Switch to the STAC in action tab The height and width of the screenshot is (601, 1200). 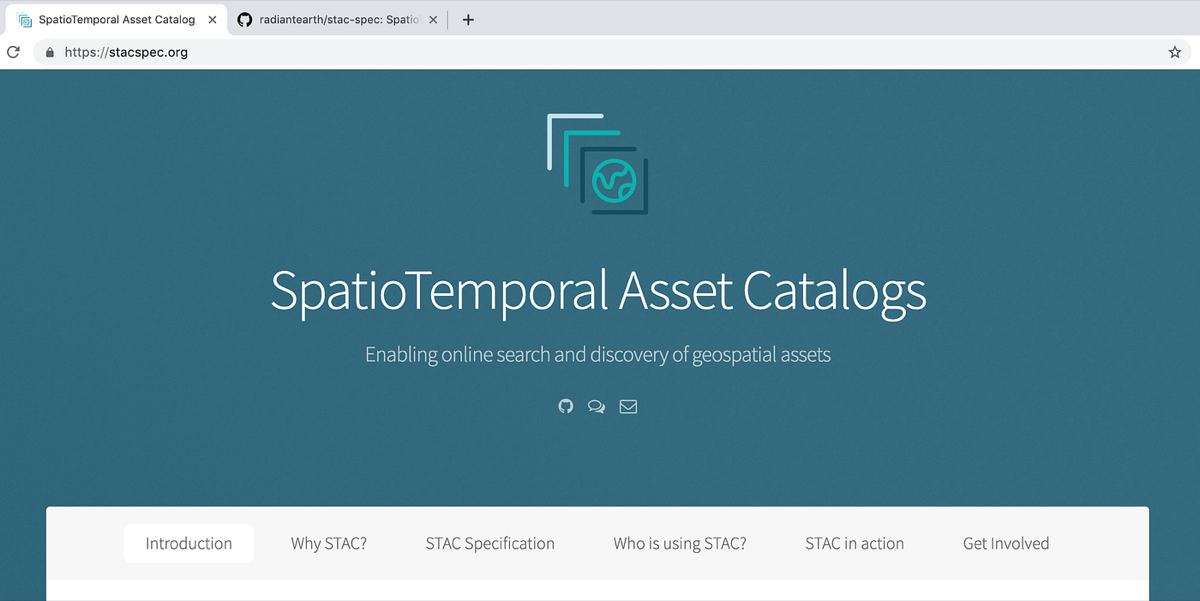click(855, 544)
